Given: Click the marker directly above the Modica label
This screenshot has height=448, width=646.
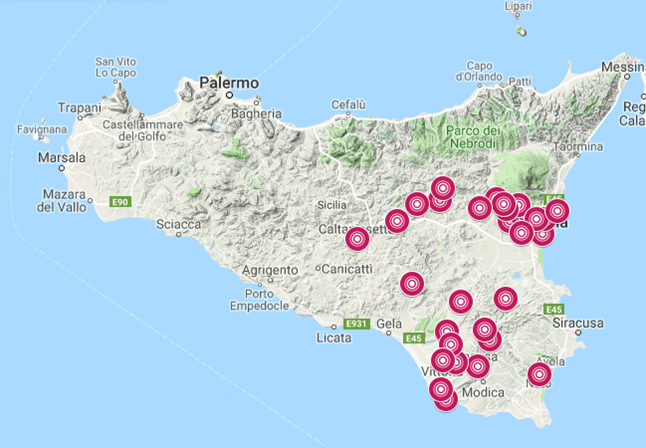Looking at the screenshot, I should (478, 367).
